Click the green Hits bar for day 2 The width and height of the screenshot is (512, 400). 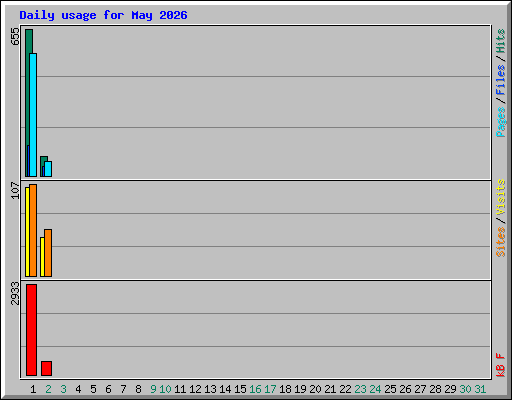(x=44, y=159)
